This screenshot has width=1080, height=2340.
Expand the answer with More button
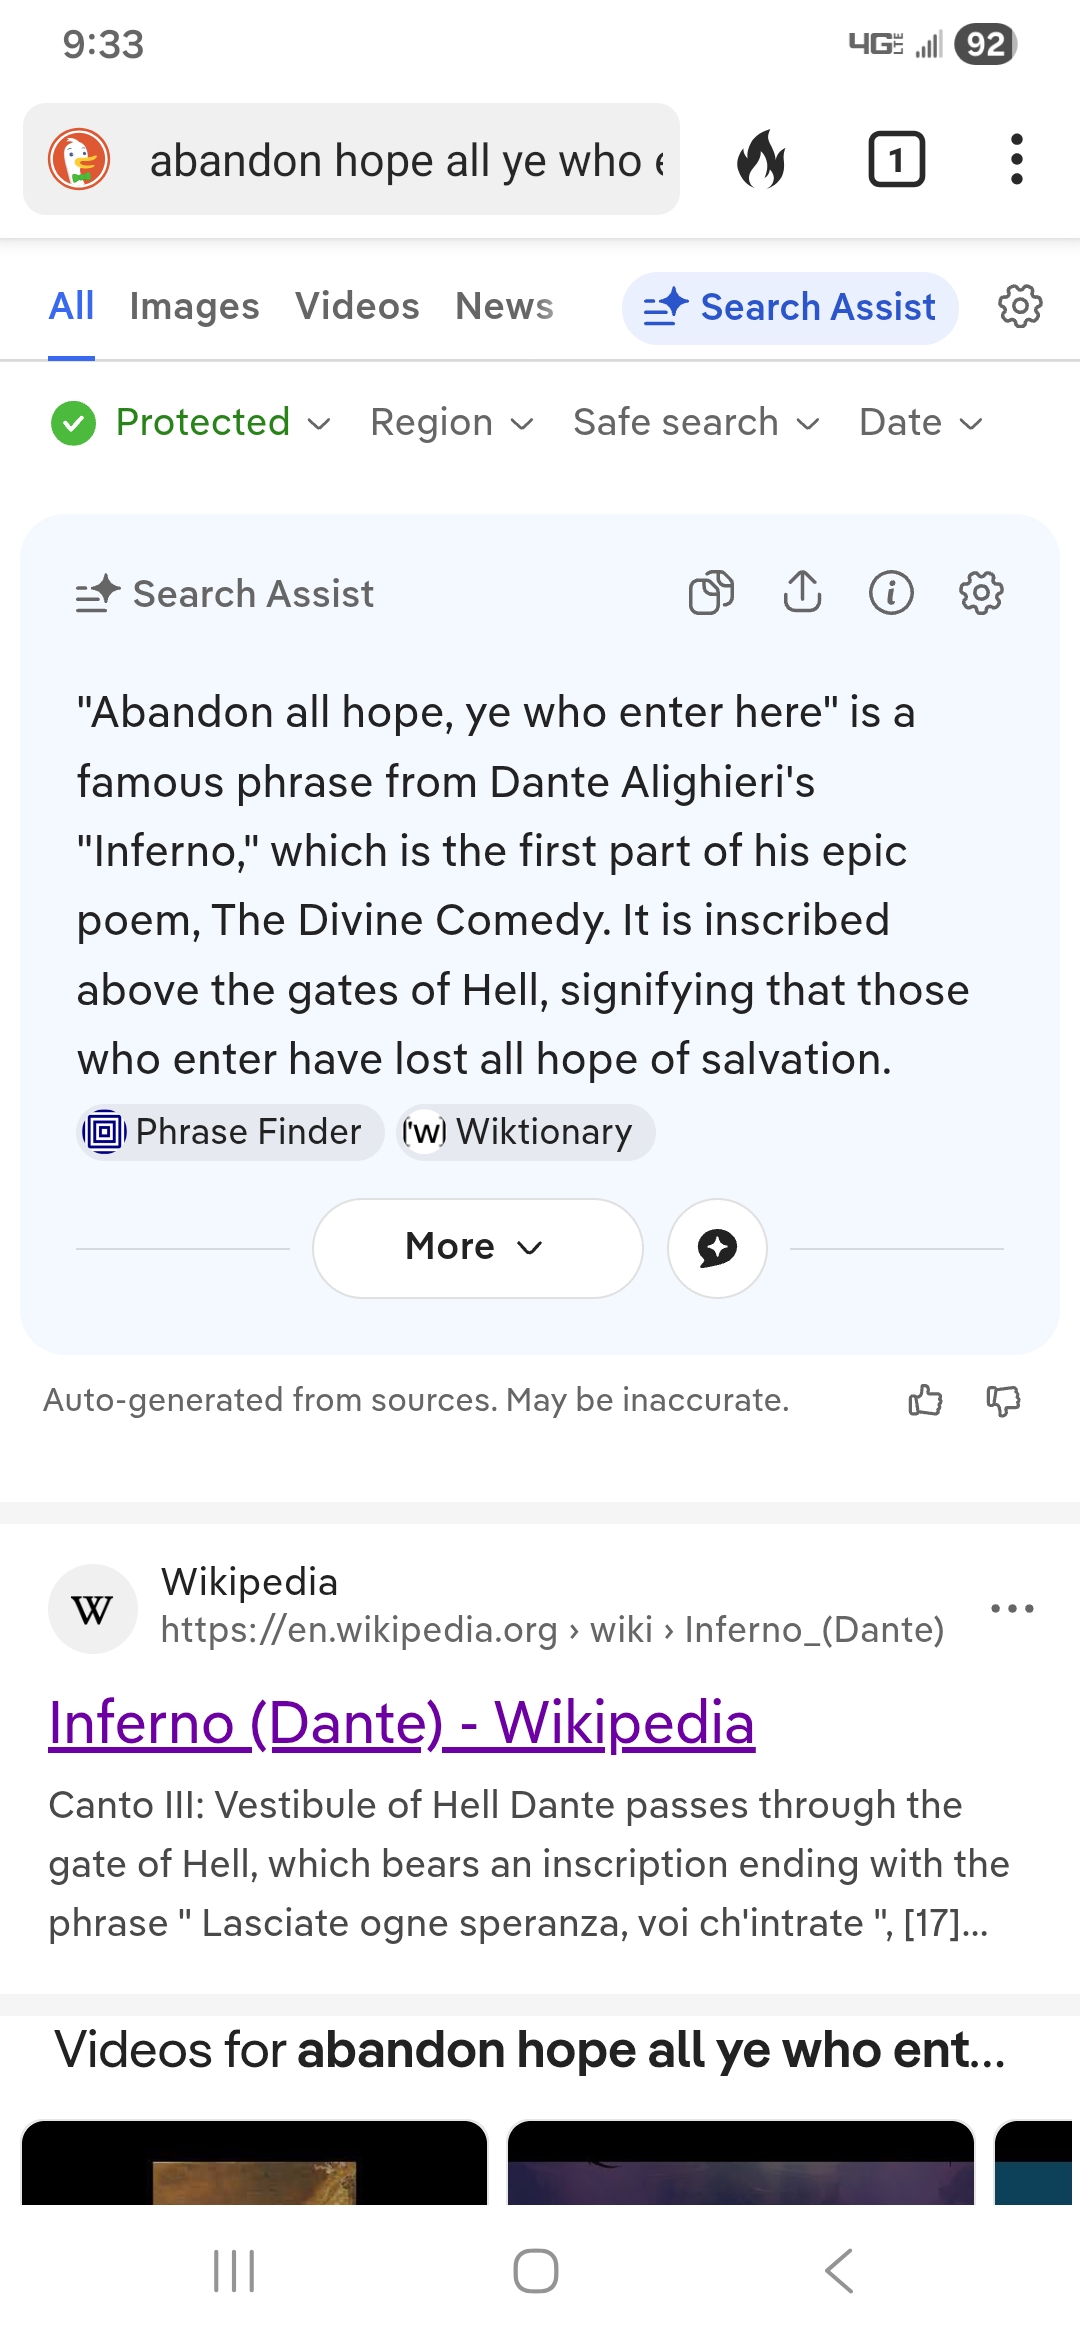point(477,1248)
